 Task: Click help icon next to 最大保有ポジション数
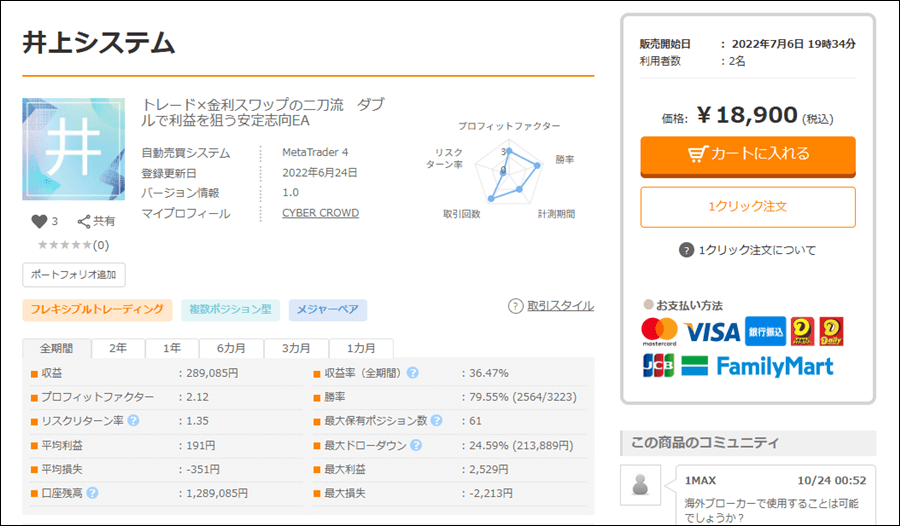point(437,420)
